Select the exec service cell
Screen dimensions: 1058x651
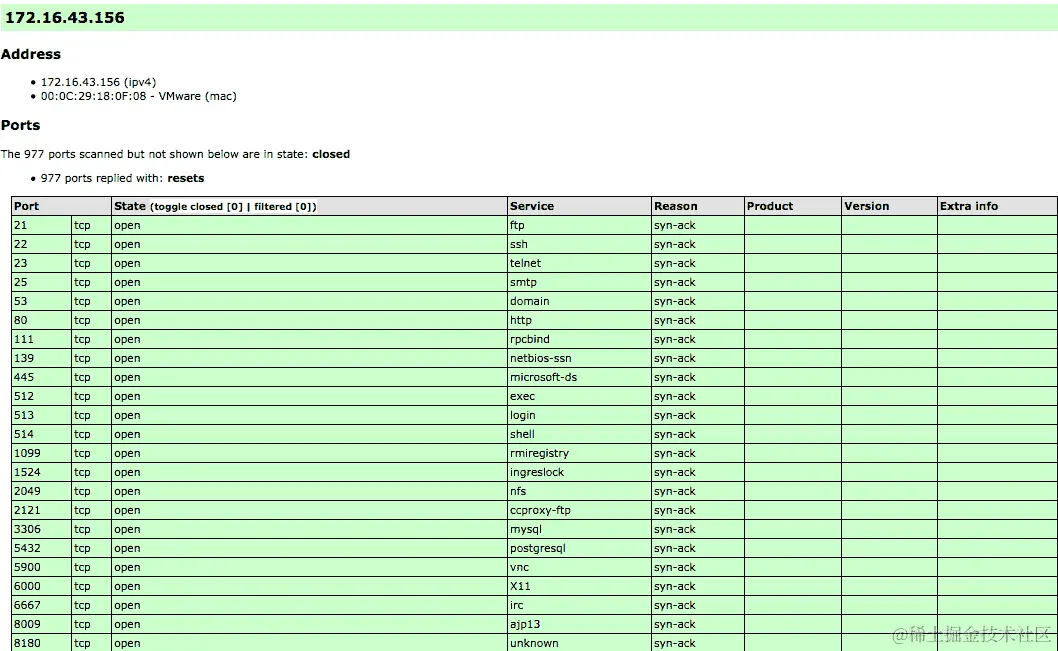point(578,396)
